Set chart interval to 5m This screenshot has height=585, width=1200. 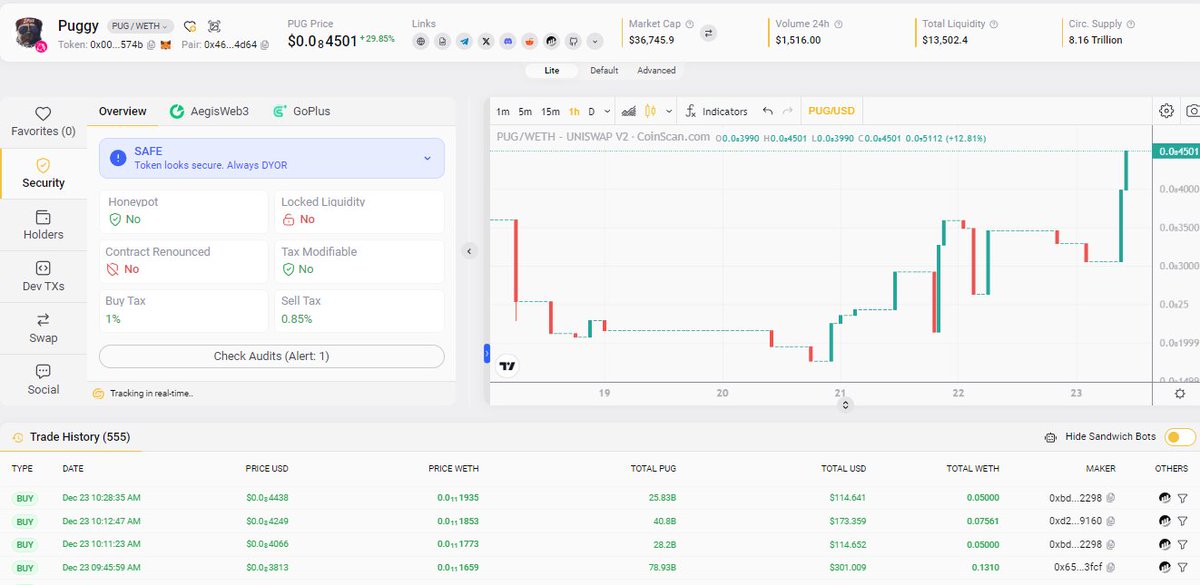click(525, 112)
